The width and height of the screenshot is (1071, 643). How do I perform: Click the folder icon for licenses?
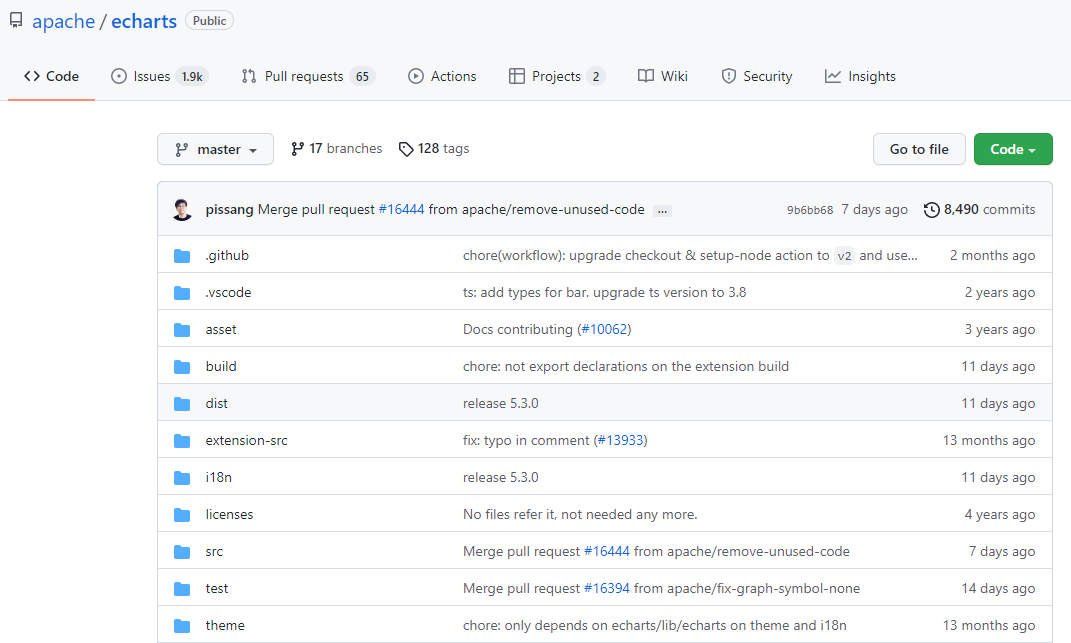[x=182, y=514]
